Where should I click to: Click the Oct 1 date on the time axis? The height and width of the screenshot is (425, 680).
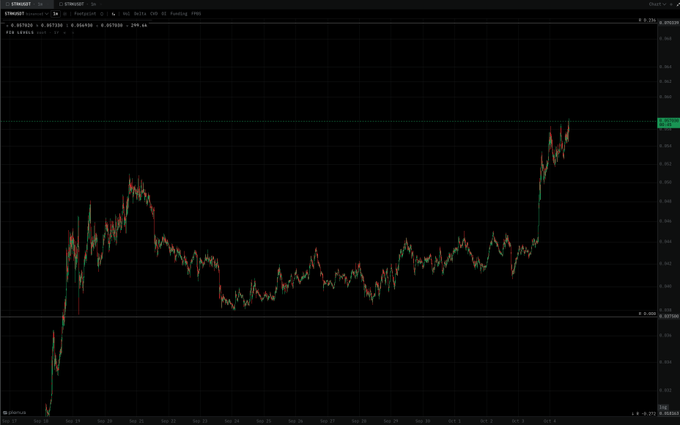454,421
